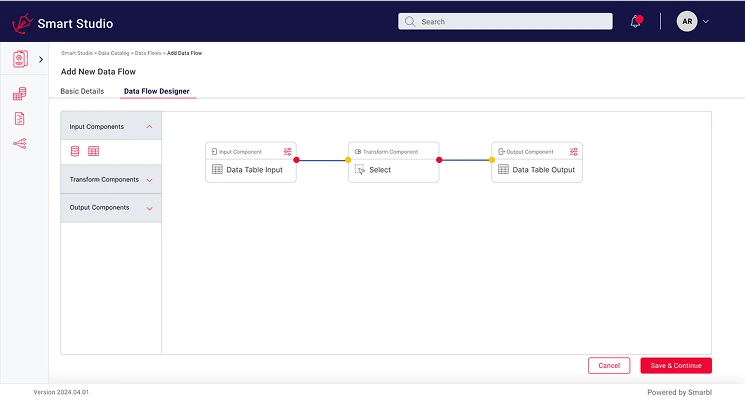
Task: Open the AR user profile dropdown
Action: [x=693, y=21]
